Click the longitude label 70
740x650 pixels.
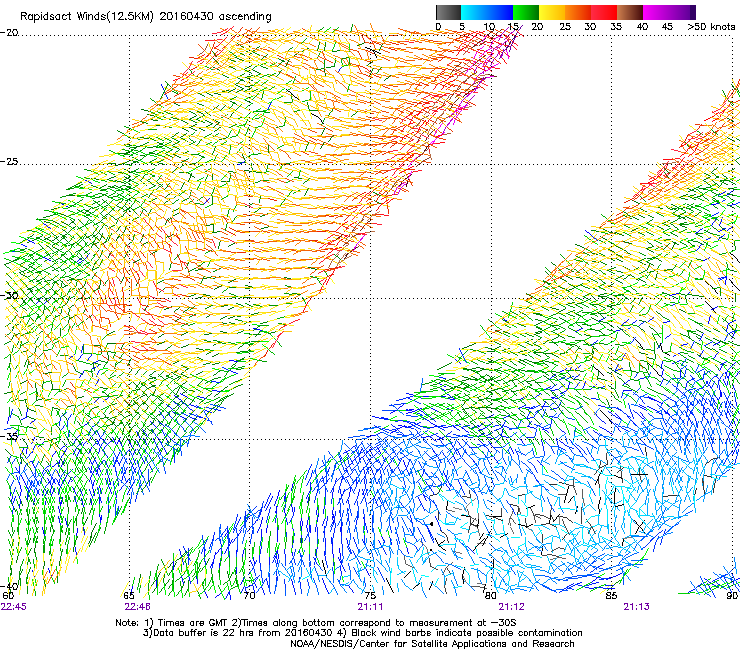[x=249, y=596]
